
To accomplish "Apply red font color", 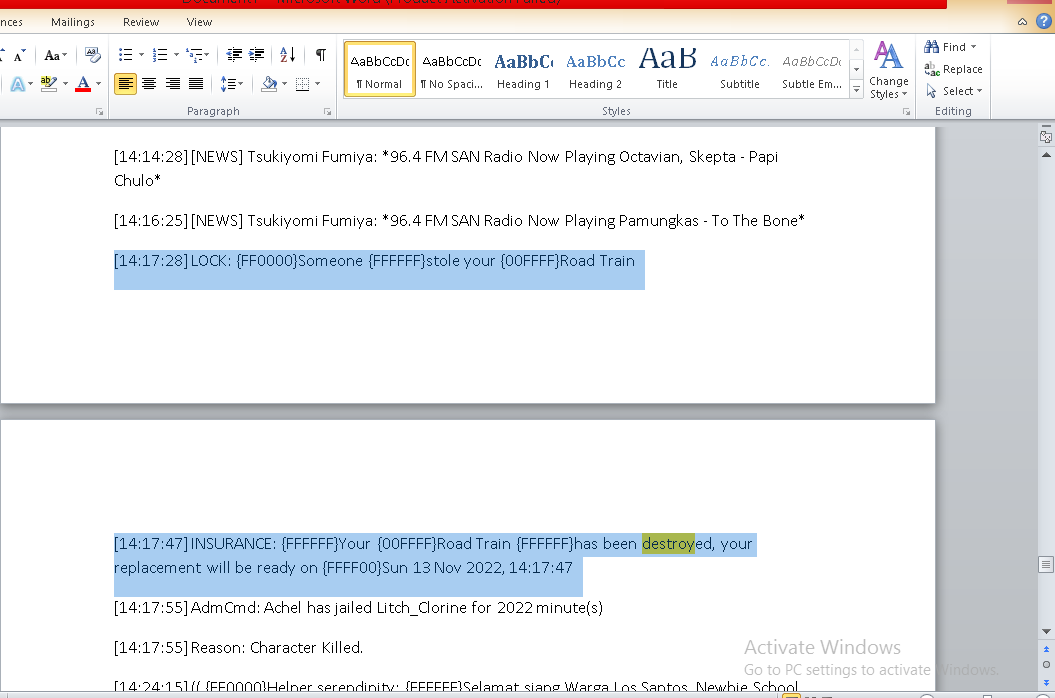I will [83, 84].
